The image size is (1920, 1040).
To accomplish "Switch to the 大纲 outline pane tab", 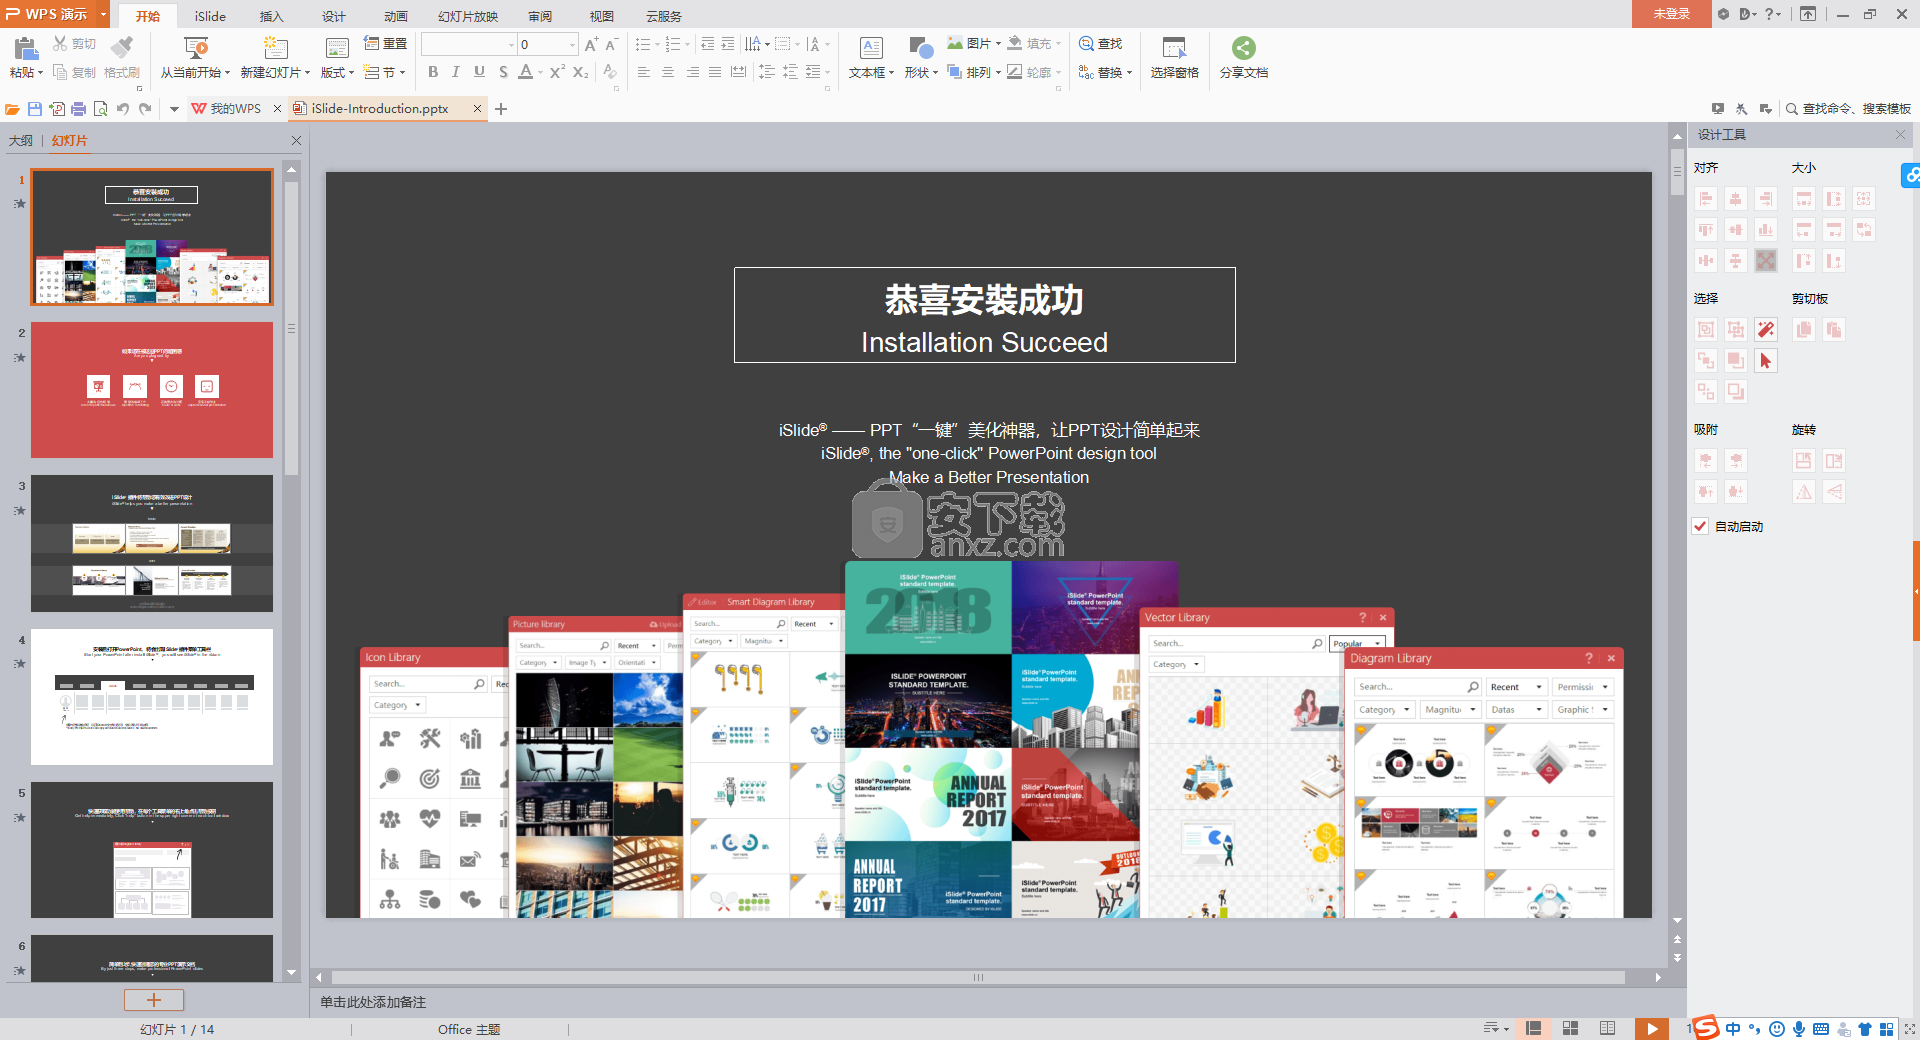I will pyautogui.click(x=21, y=140).
